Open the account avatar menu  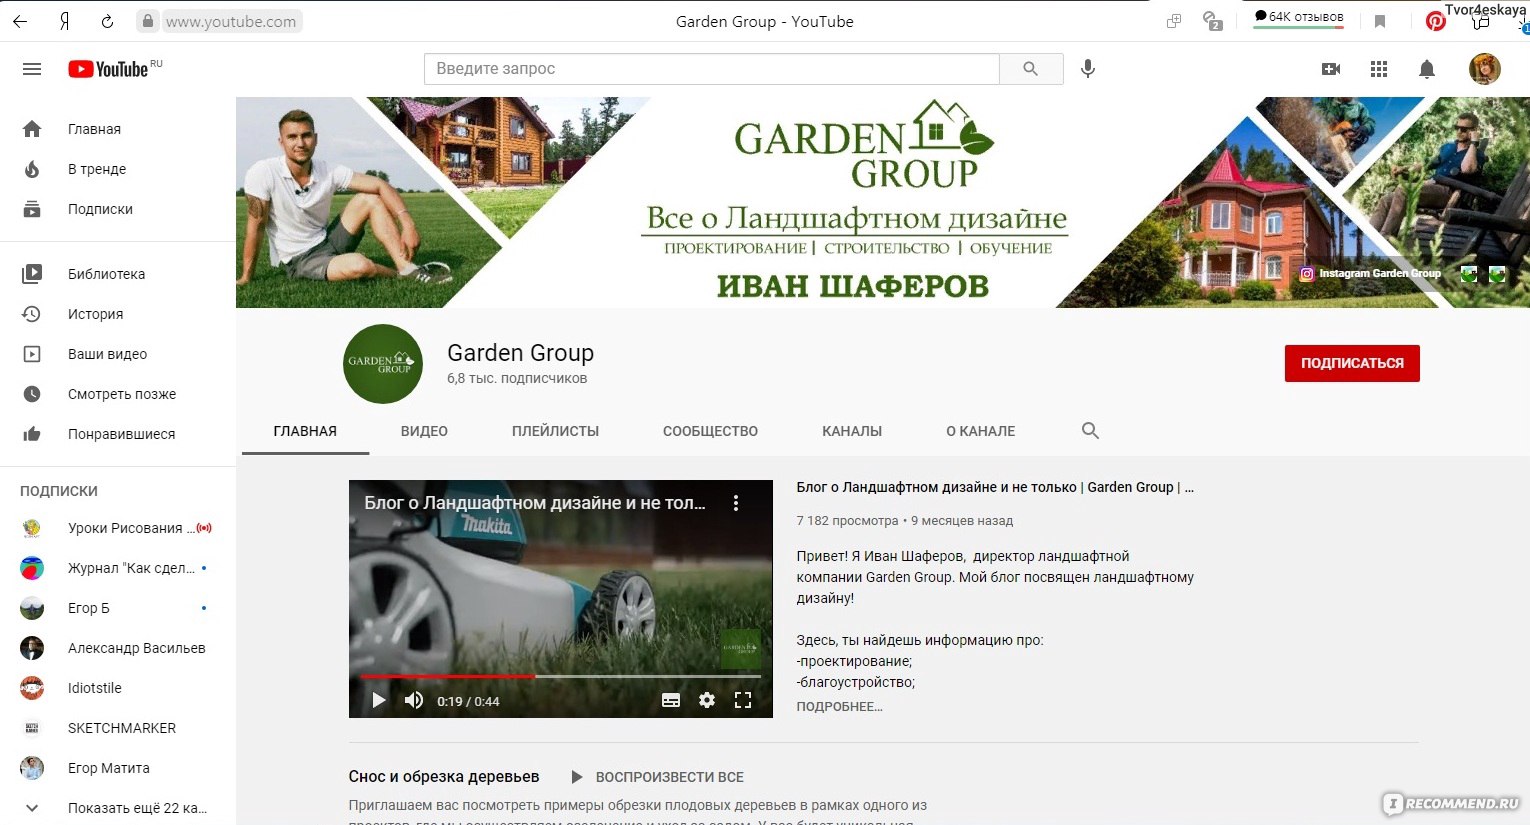(1484, 69)
